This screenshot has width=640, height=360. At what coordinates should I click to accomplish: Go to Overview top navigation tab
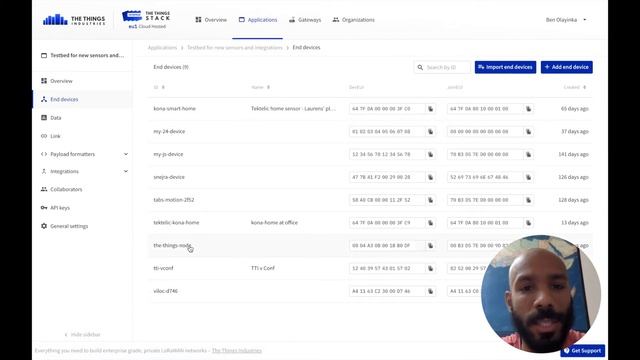211,20
